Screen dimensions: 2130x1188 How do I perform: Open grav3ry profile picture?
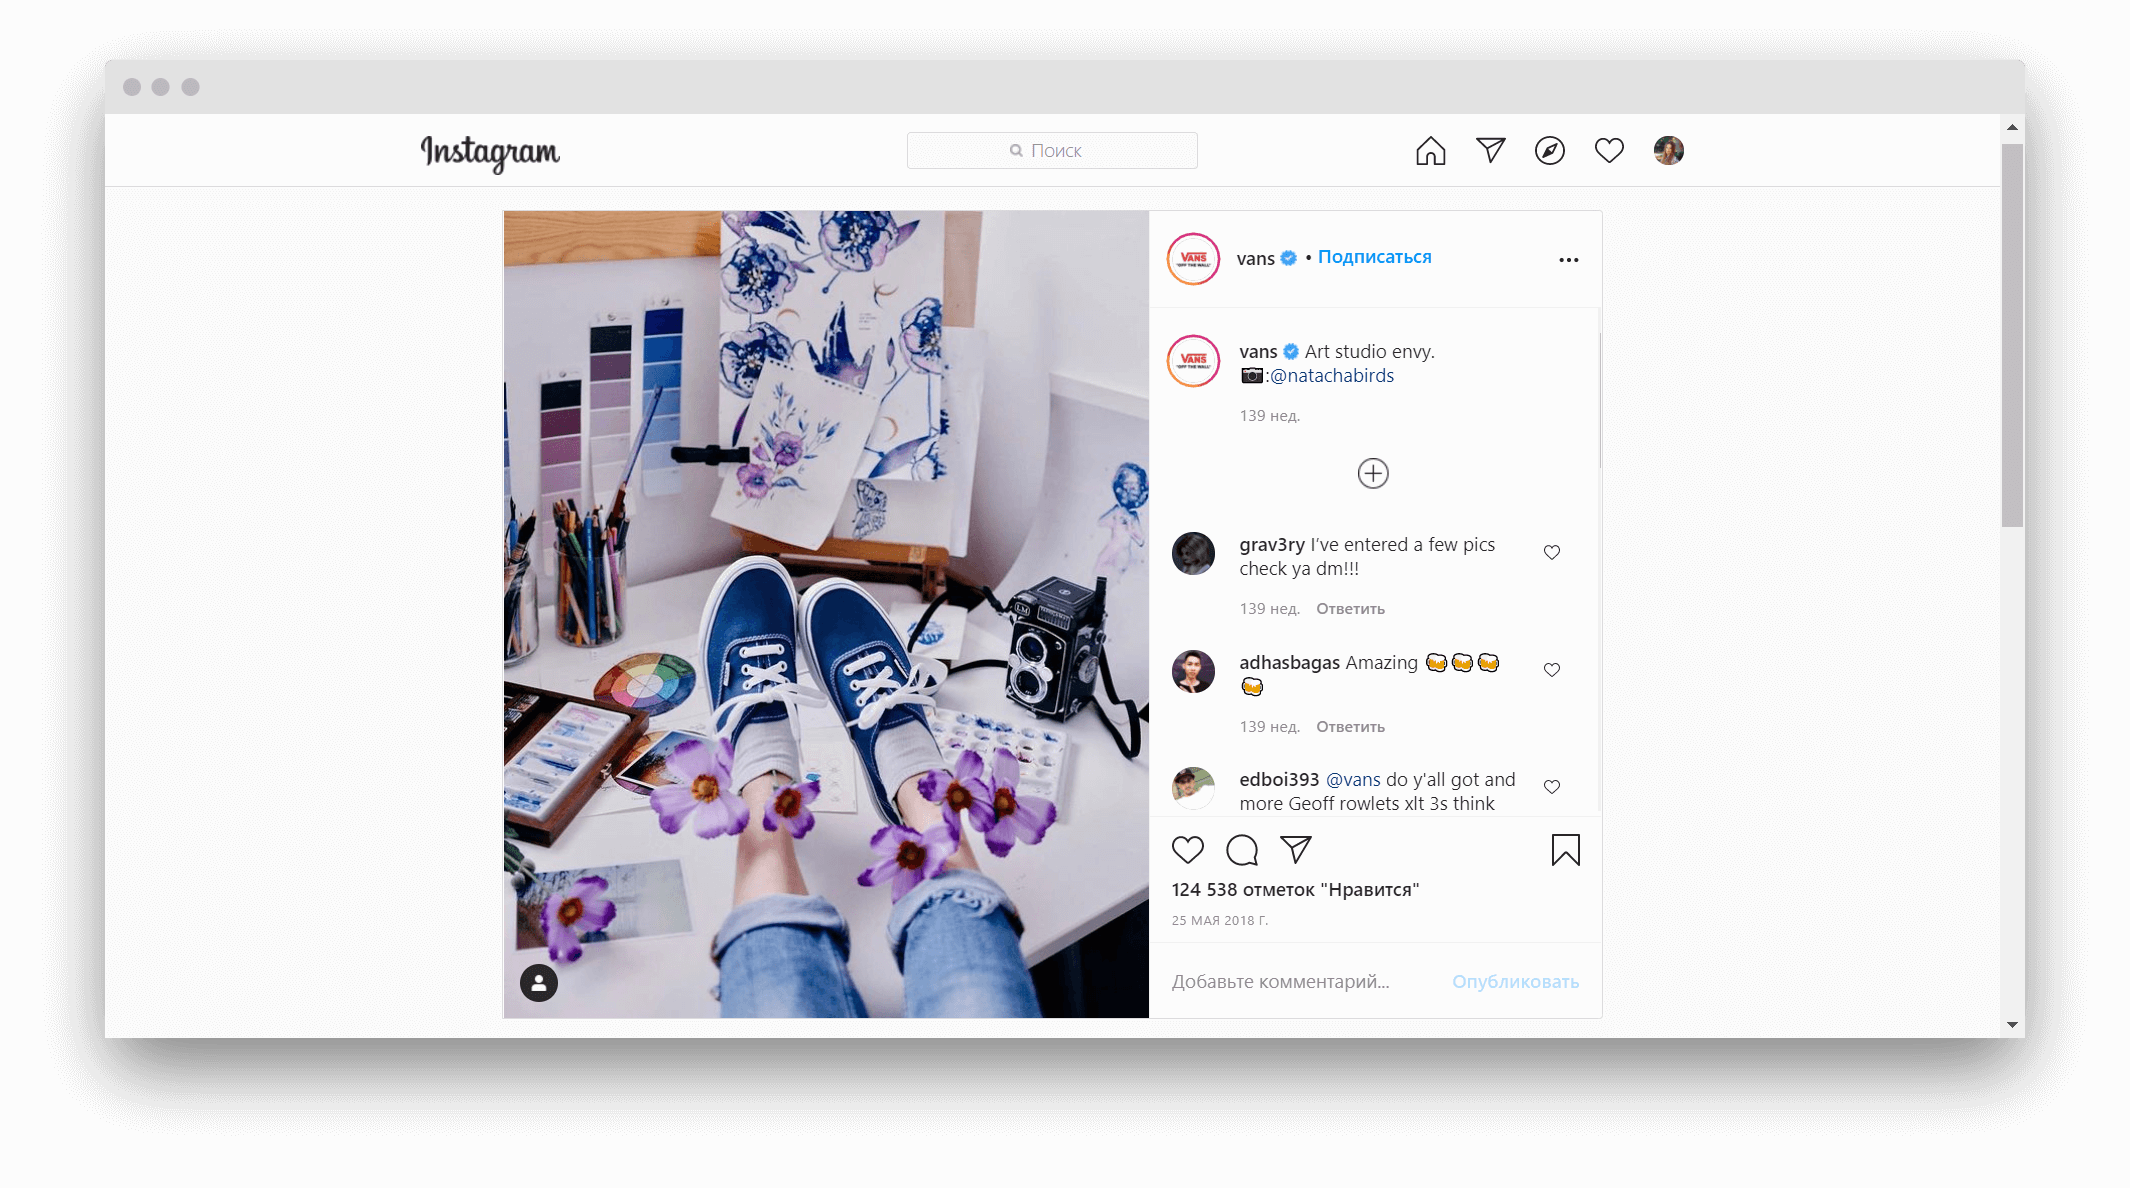(x=1193, y=553)
